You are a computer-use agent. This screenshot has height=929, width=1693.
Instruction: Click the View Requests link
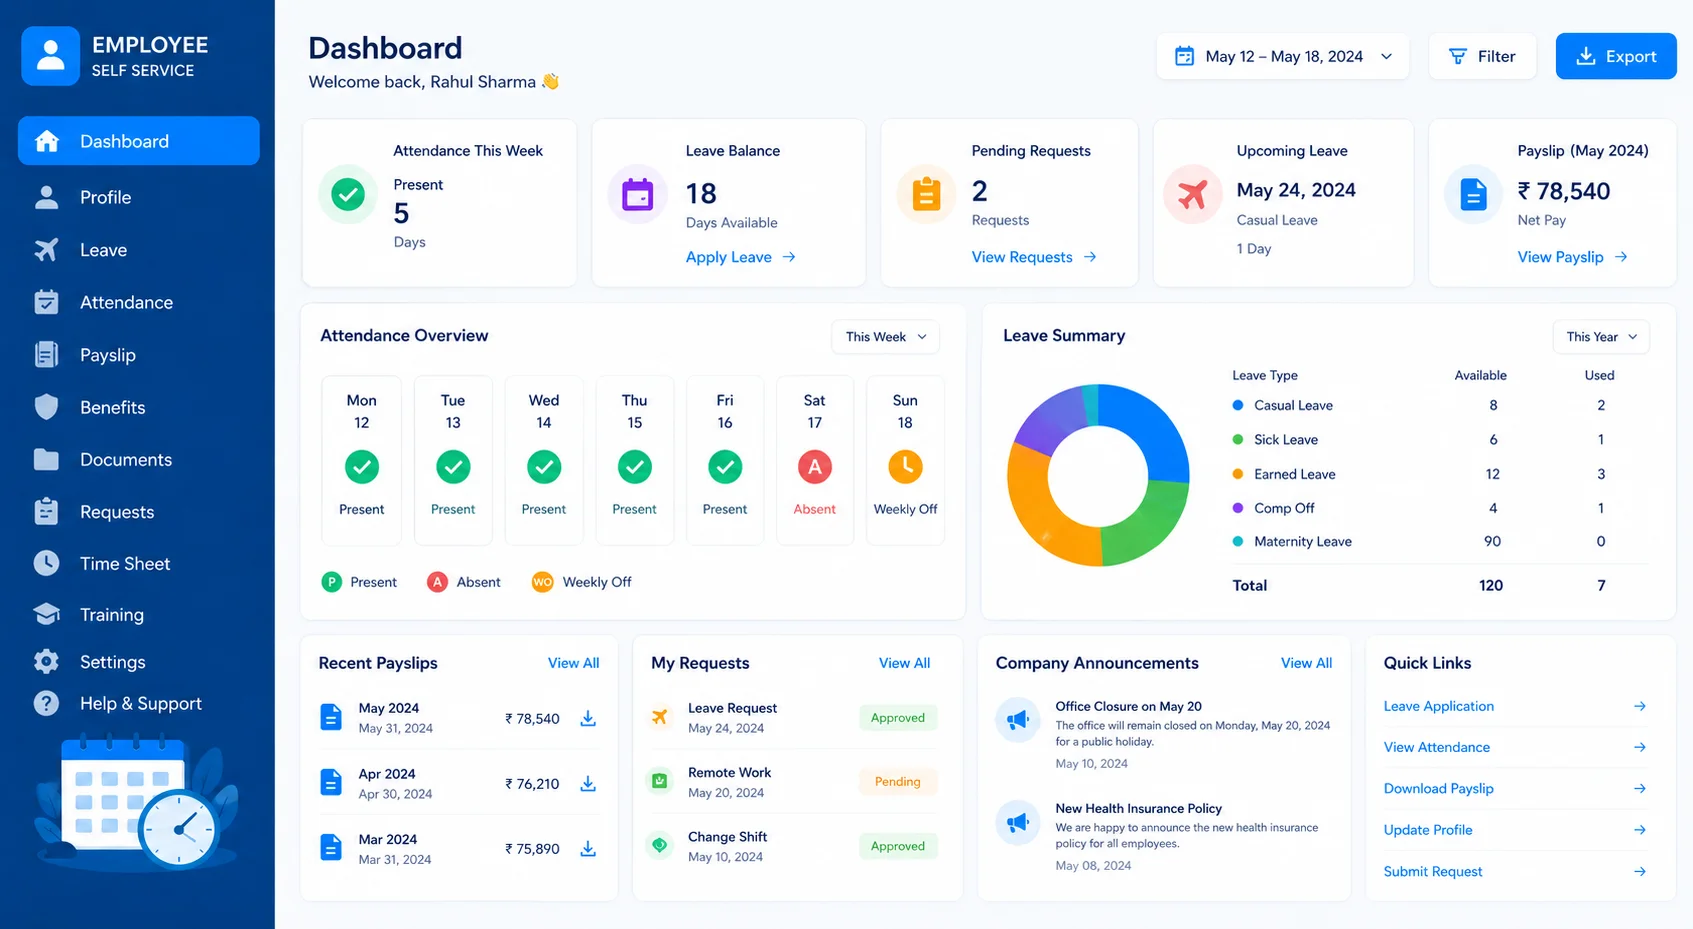(x=1034, y=257)
